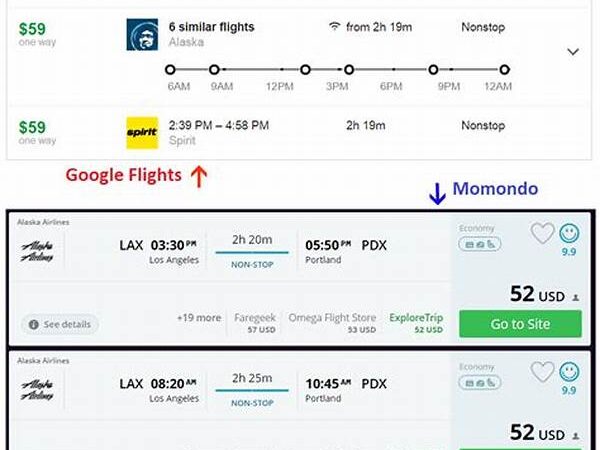Click the Economy amenities icons on the 03:30 PM flight
The image size is (600, 450).
(x=476, y=245)
